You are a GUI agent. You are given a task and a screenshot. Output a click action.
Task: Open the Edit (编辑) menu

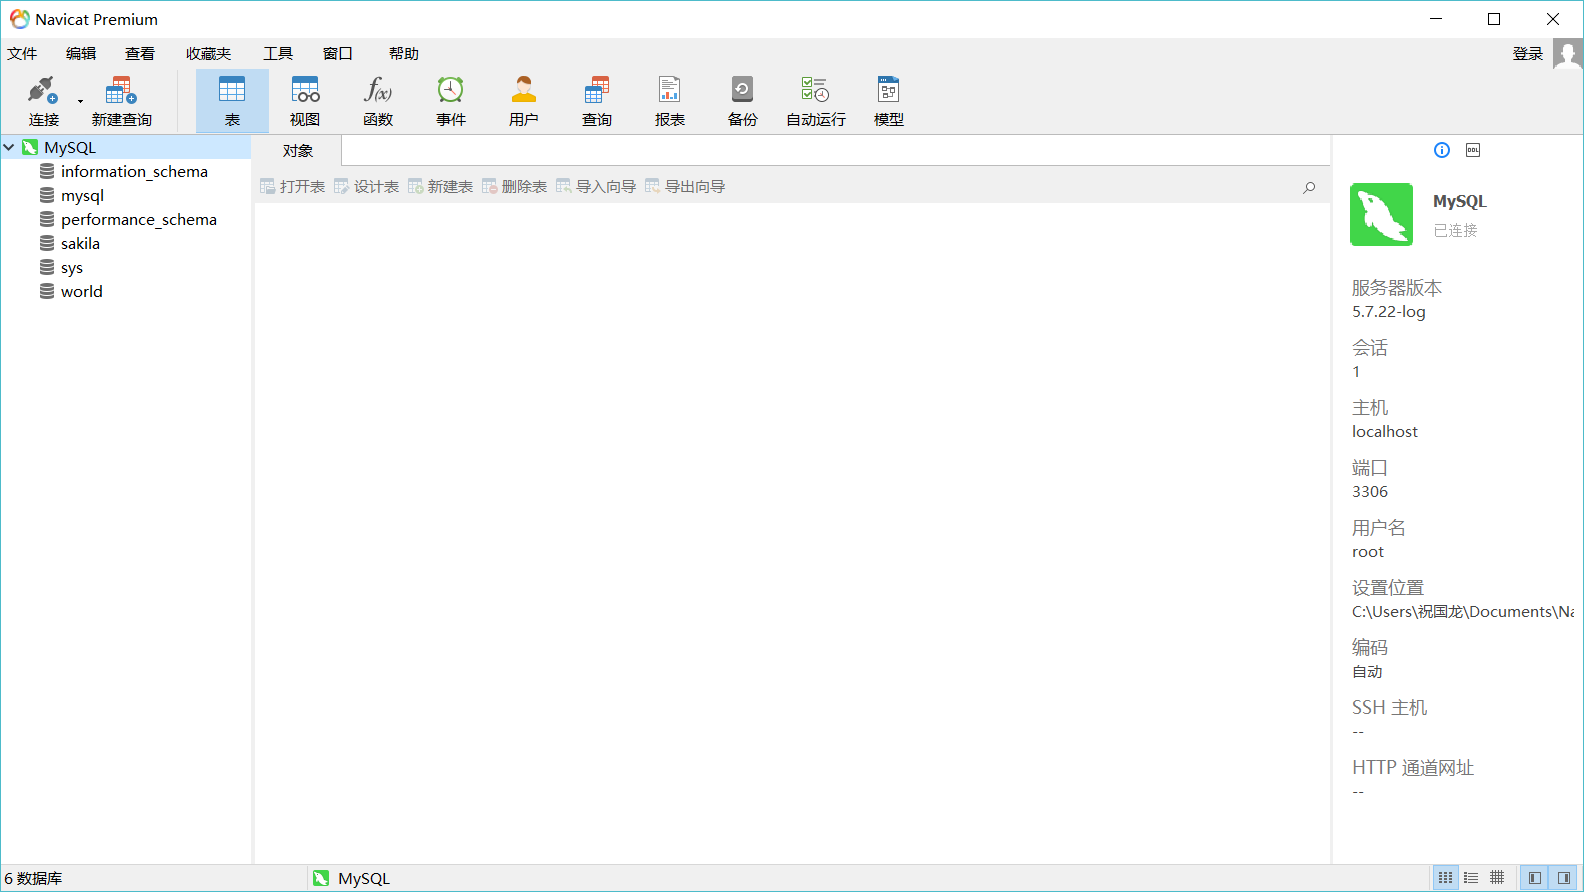[81, 54]
